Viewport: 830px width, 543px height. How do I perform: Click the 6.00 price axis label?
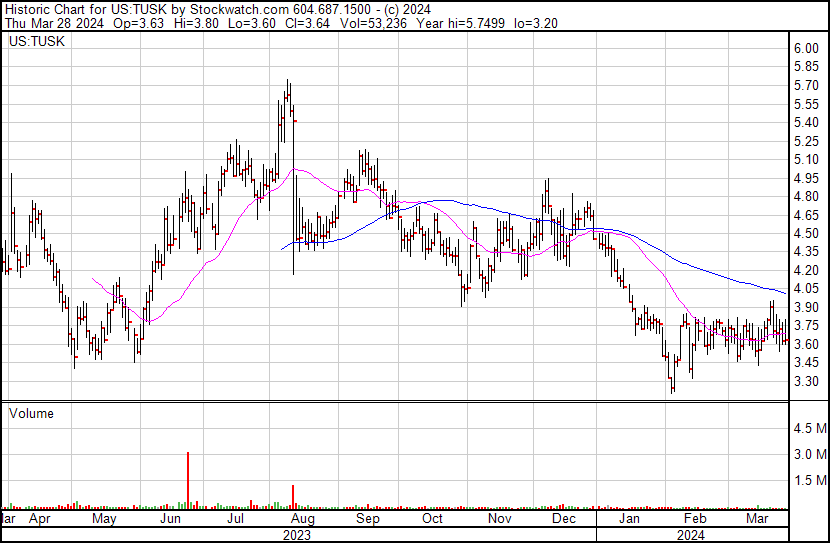[806, 49]
